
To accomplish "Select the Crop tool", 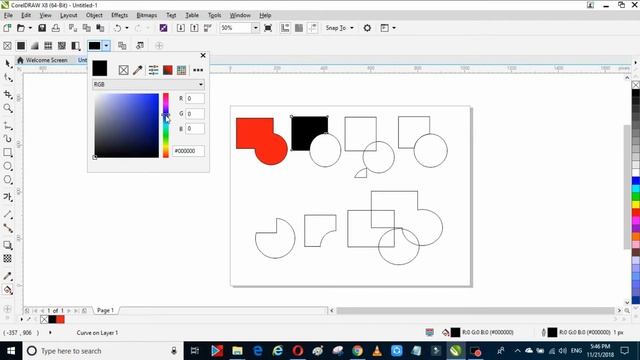I will (x=8, y=94).
